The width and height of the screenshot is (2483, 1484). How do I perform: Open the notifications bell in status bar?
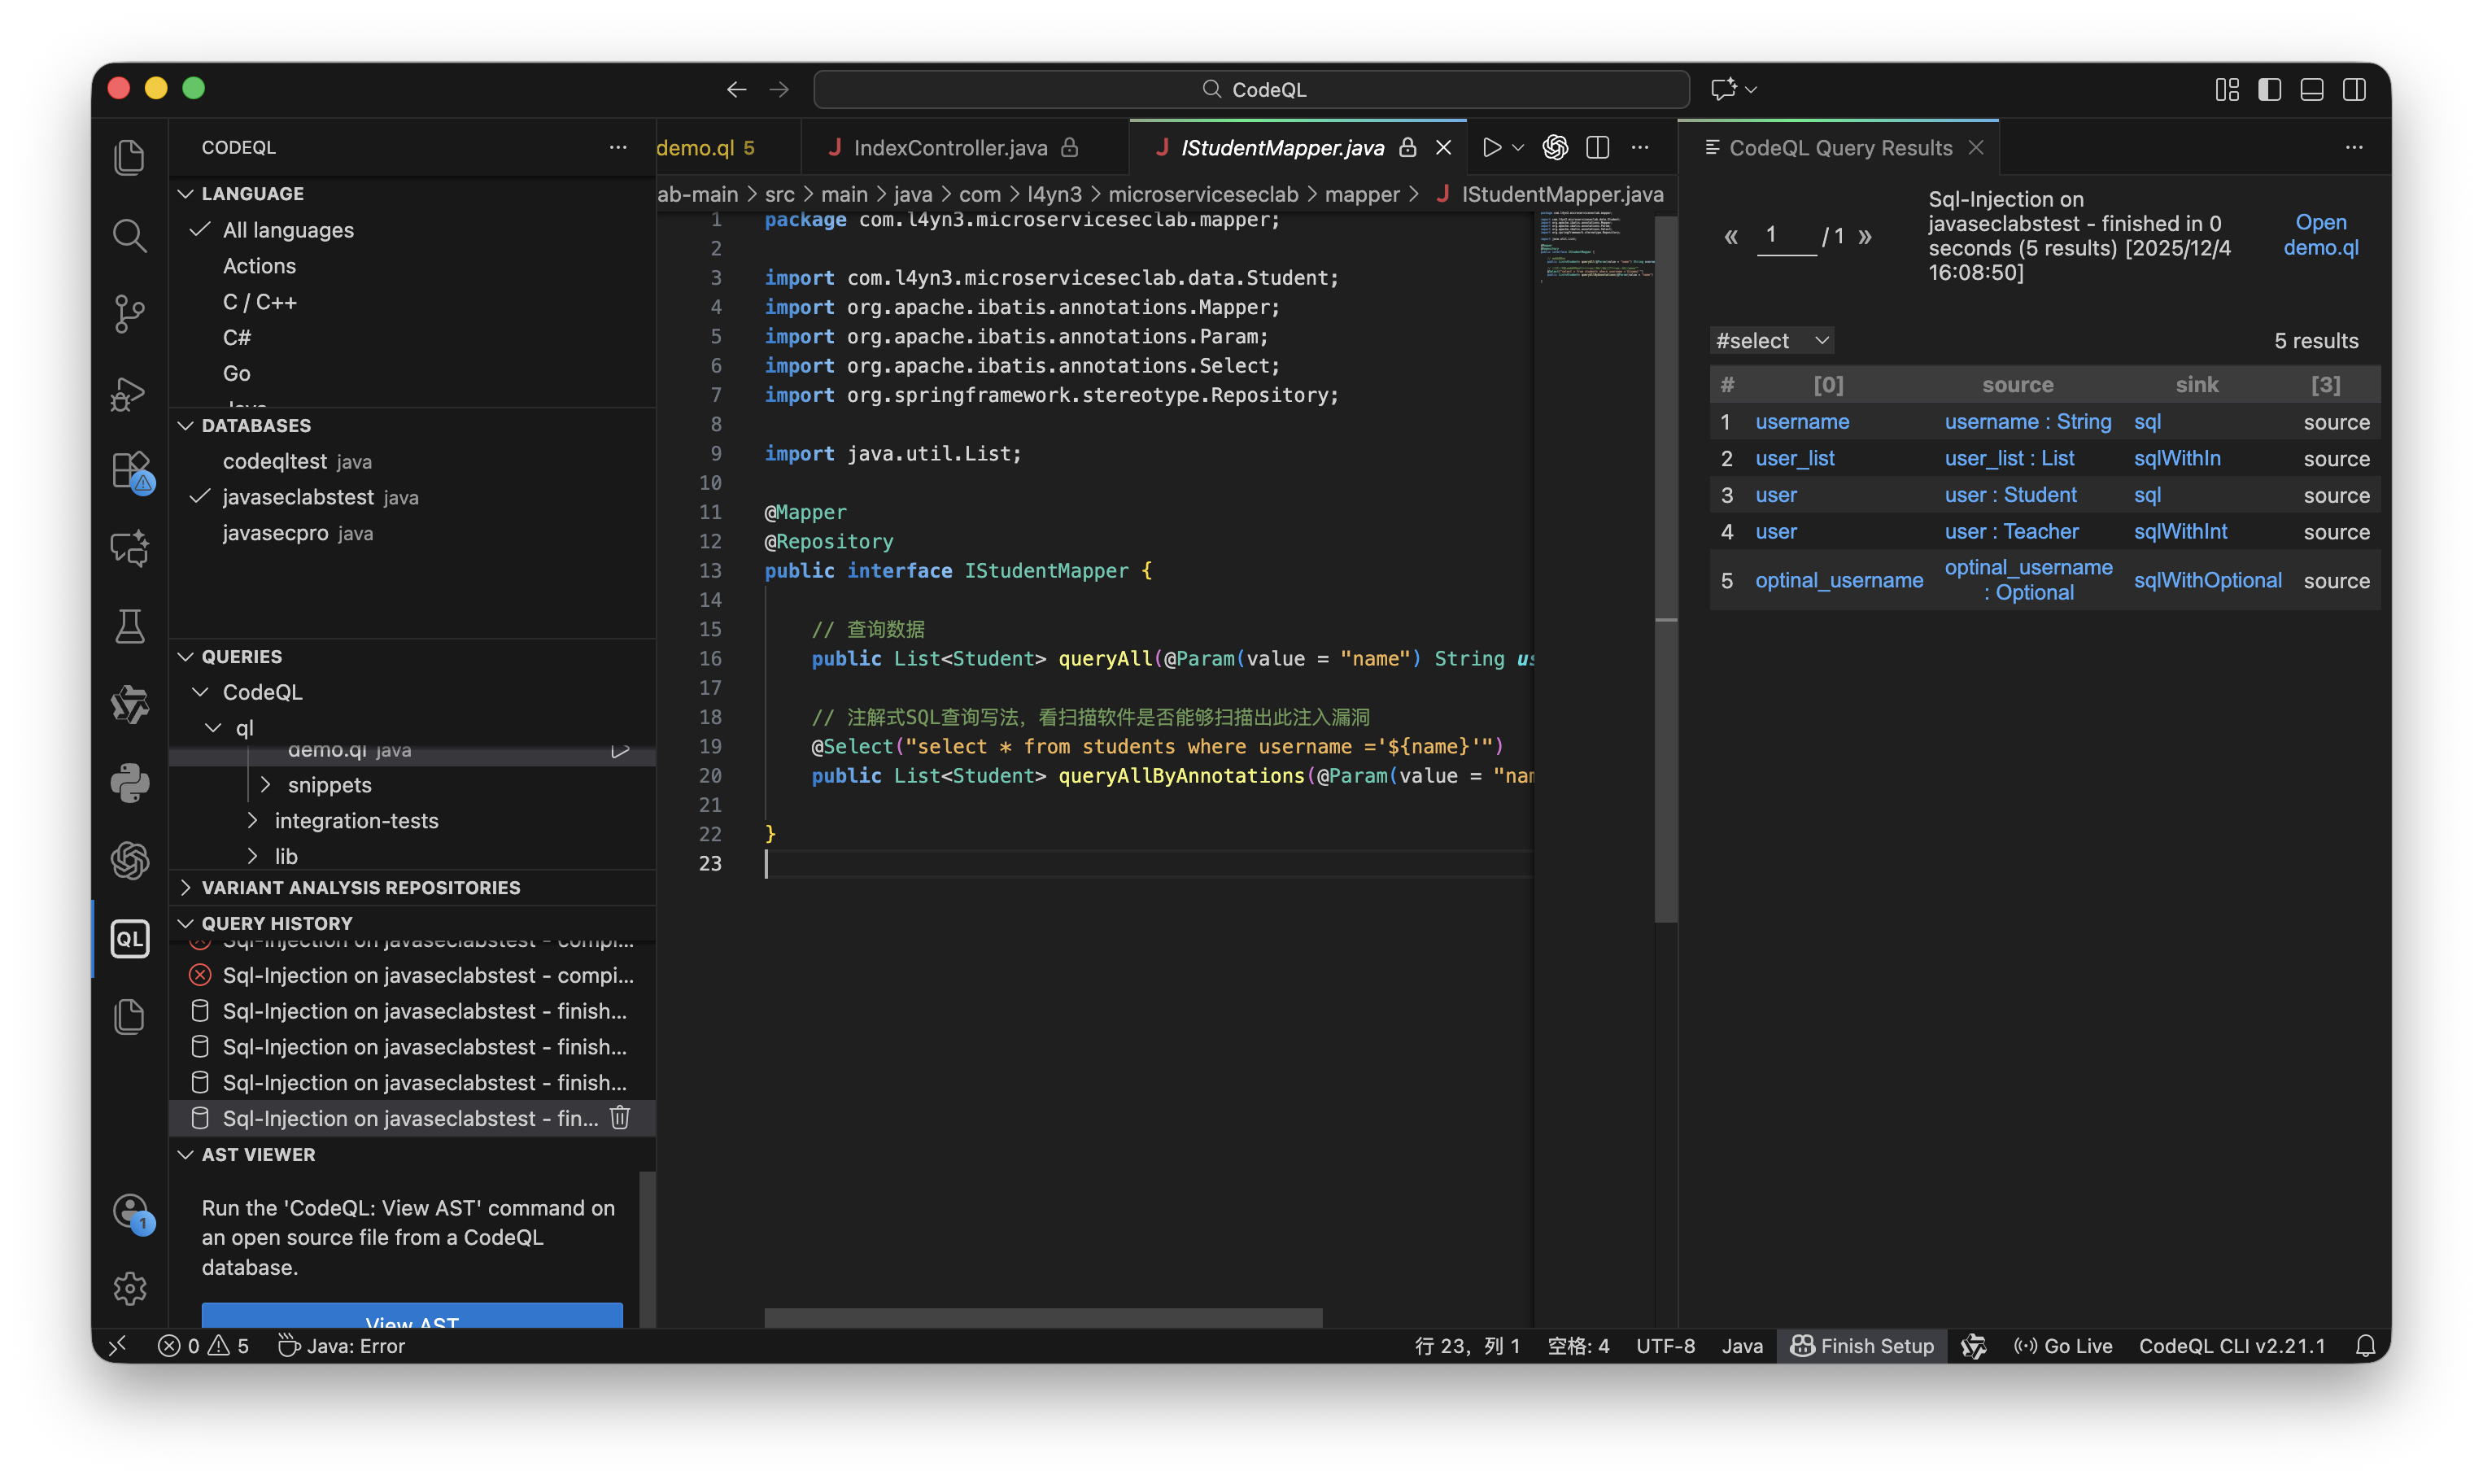2365,1346
